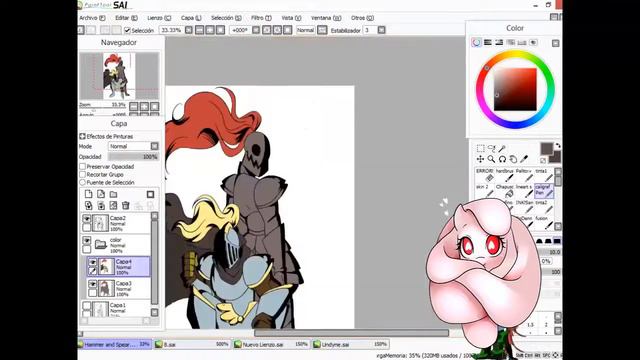Show the Capa1 layer
640x360 pixels.
[87, 305]
